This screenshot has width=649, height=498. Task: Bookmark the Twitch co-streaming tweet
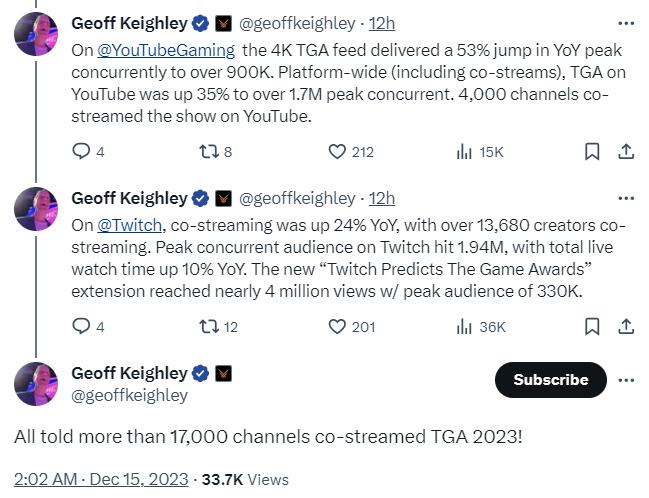[x=592, y=326]
